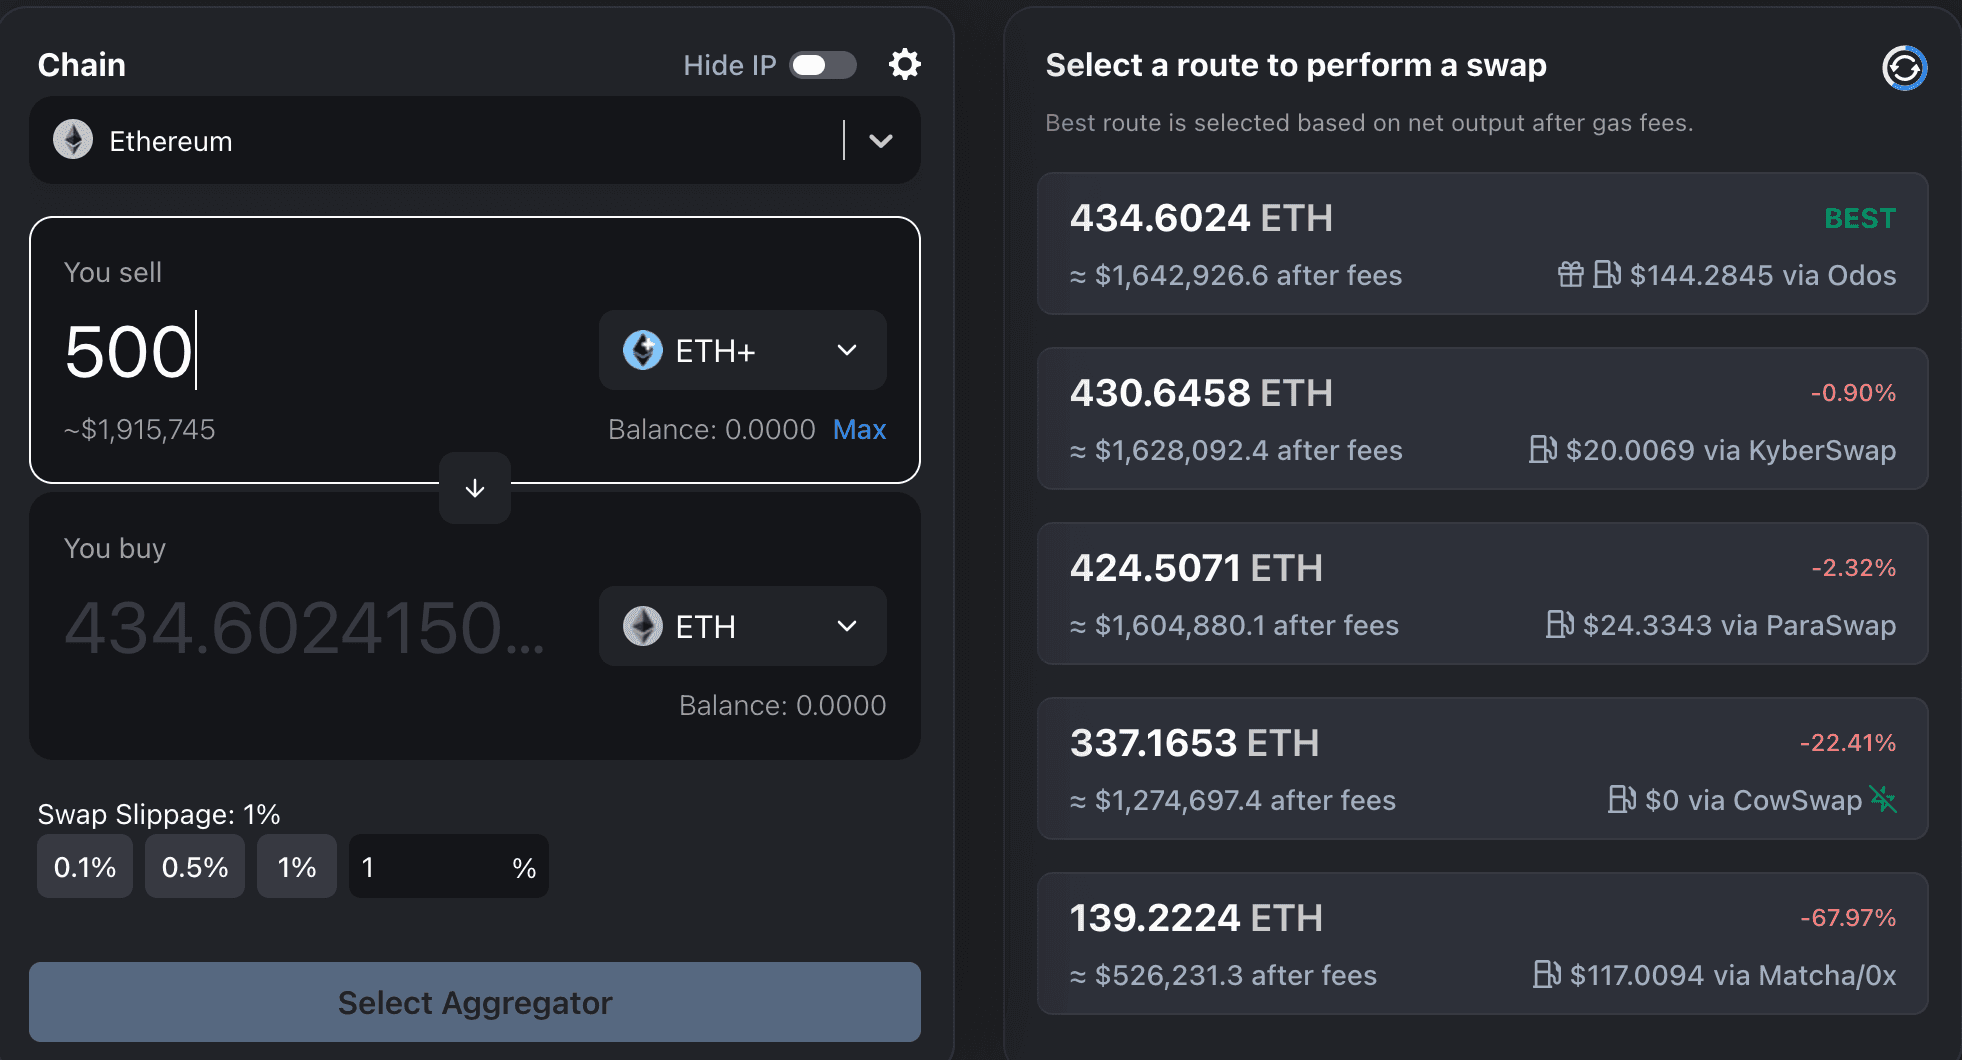Viewport: 1962px width, 1060px height.
Task: Click the sell amount field showing 500
Action: [300, 352]
